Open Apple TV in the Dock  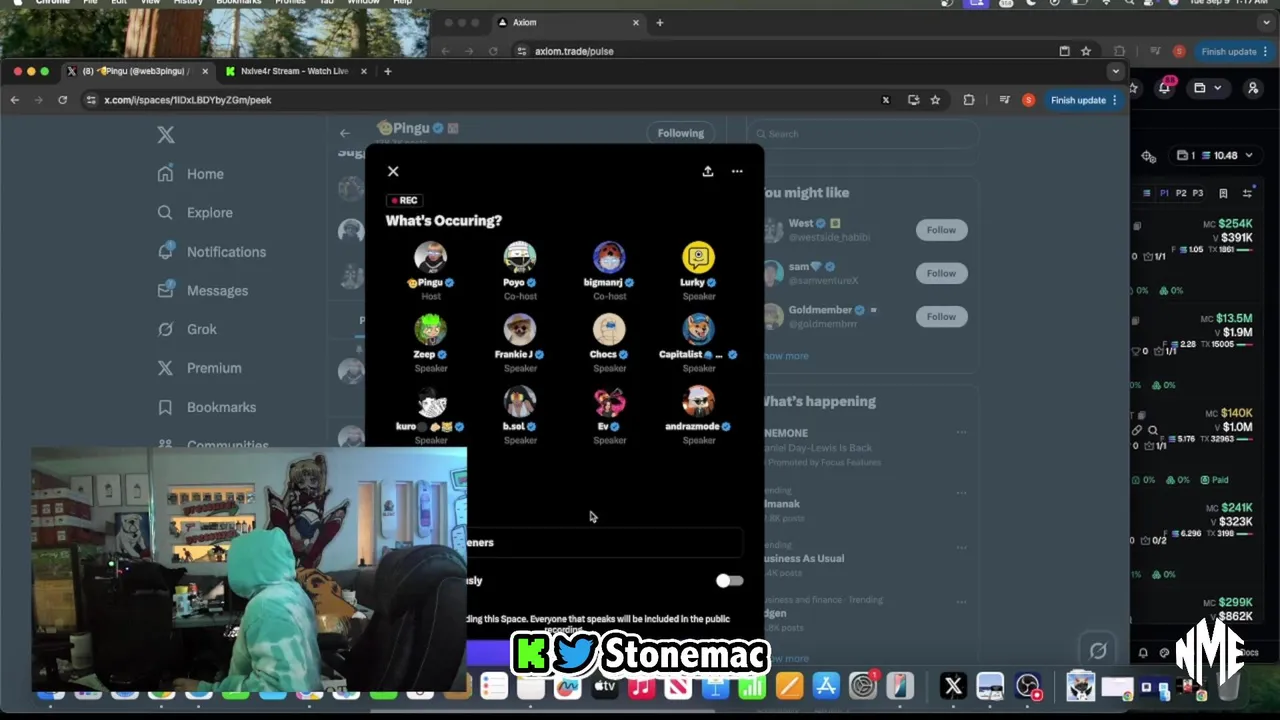[x=604, y=687]
